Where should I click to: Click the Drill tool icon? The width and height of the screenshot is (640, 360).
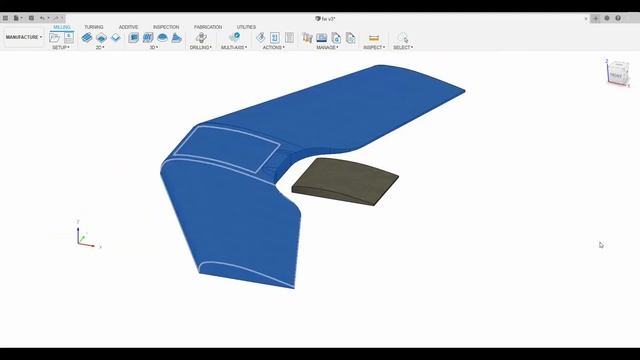(201, 38)
